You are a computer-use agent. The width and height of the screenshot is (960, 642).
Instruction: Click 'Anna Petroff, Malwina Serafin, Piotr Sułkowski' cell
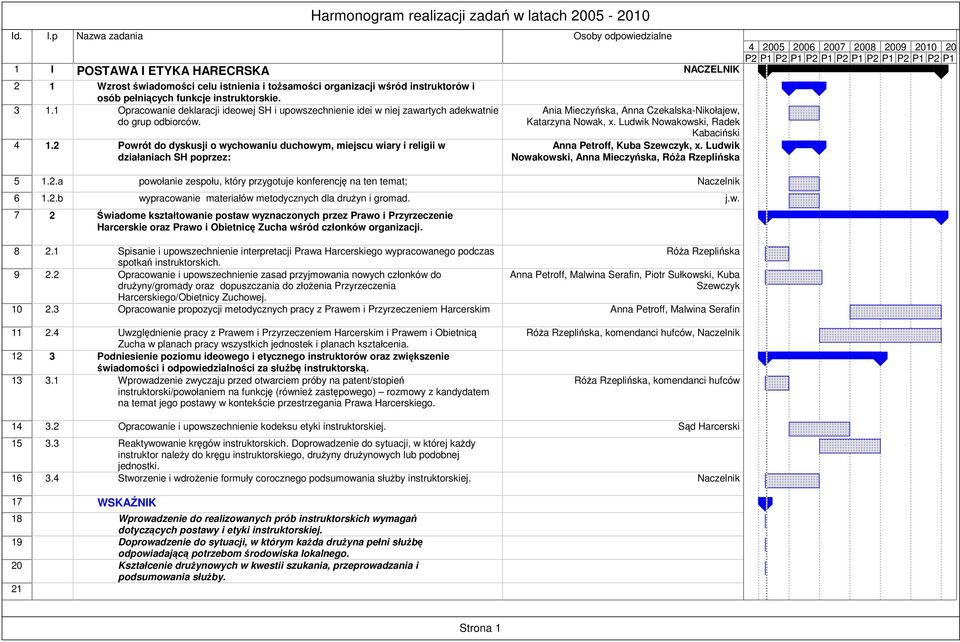(x=624, y=280)
